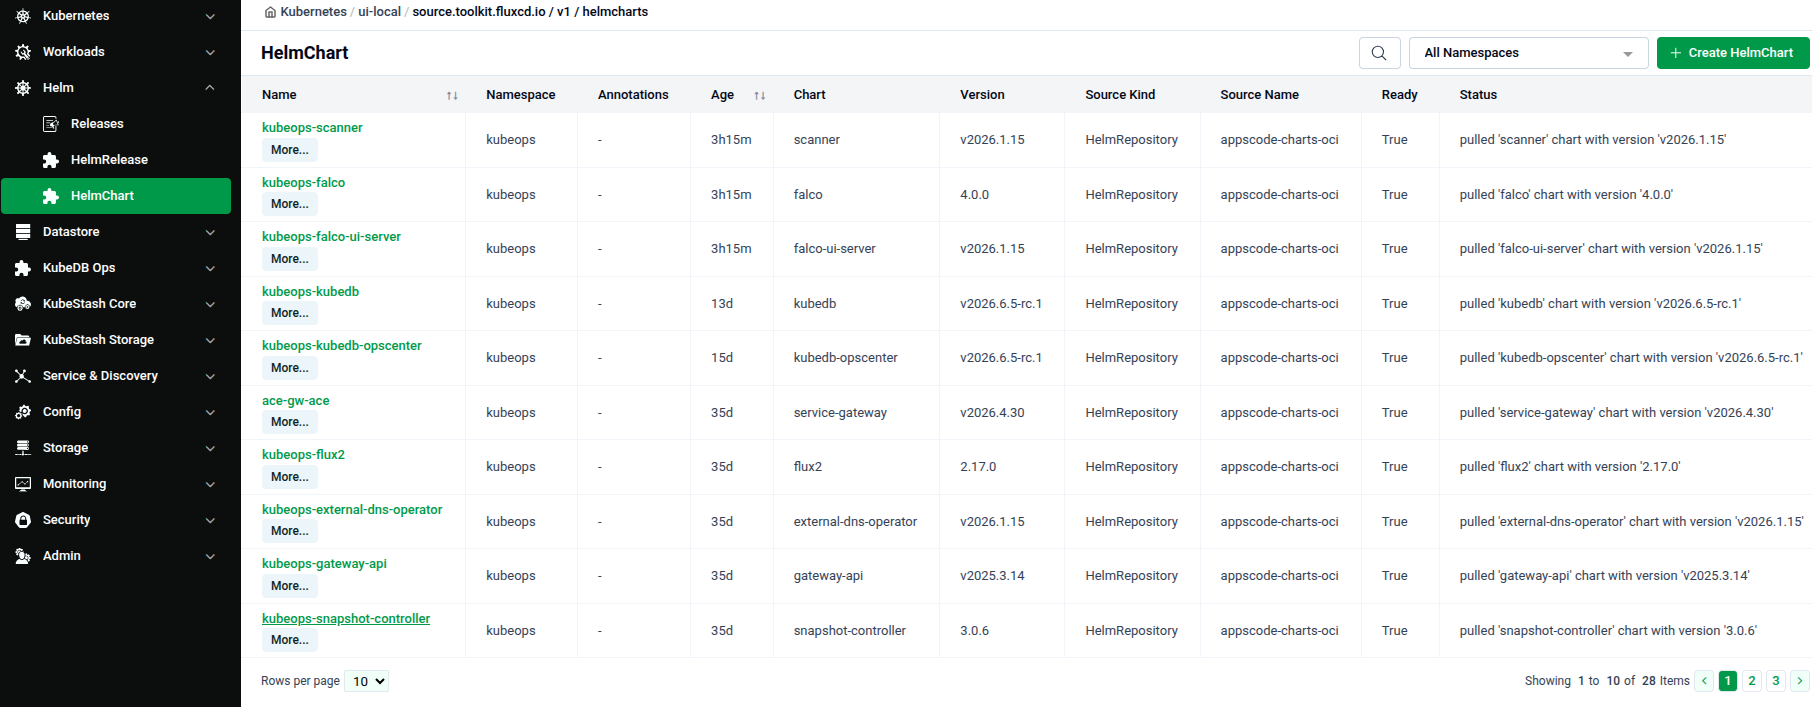The height and width of the screenshot is (707, 1812).
Task: Click the Admin user icon
Action: (x=23, y=556)
